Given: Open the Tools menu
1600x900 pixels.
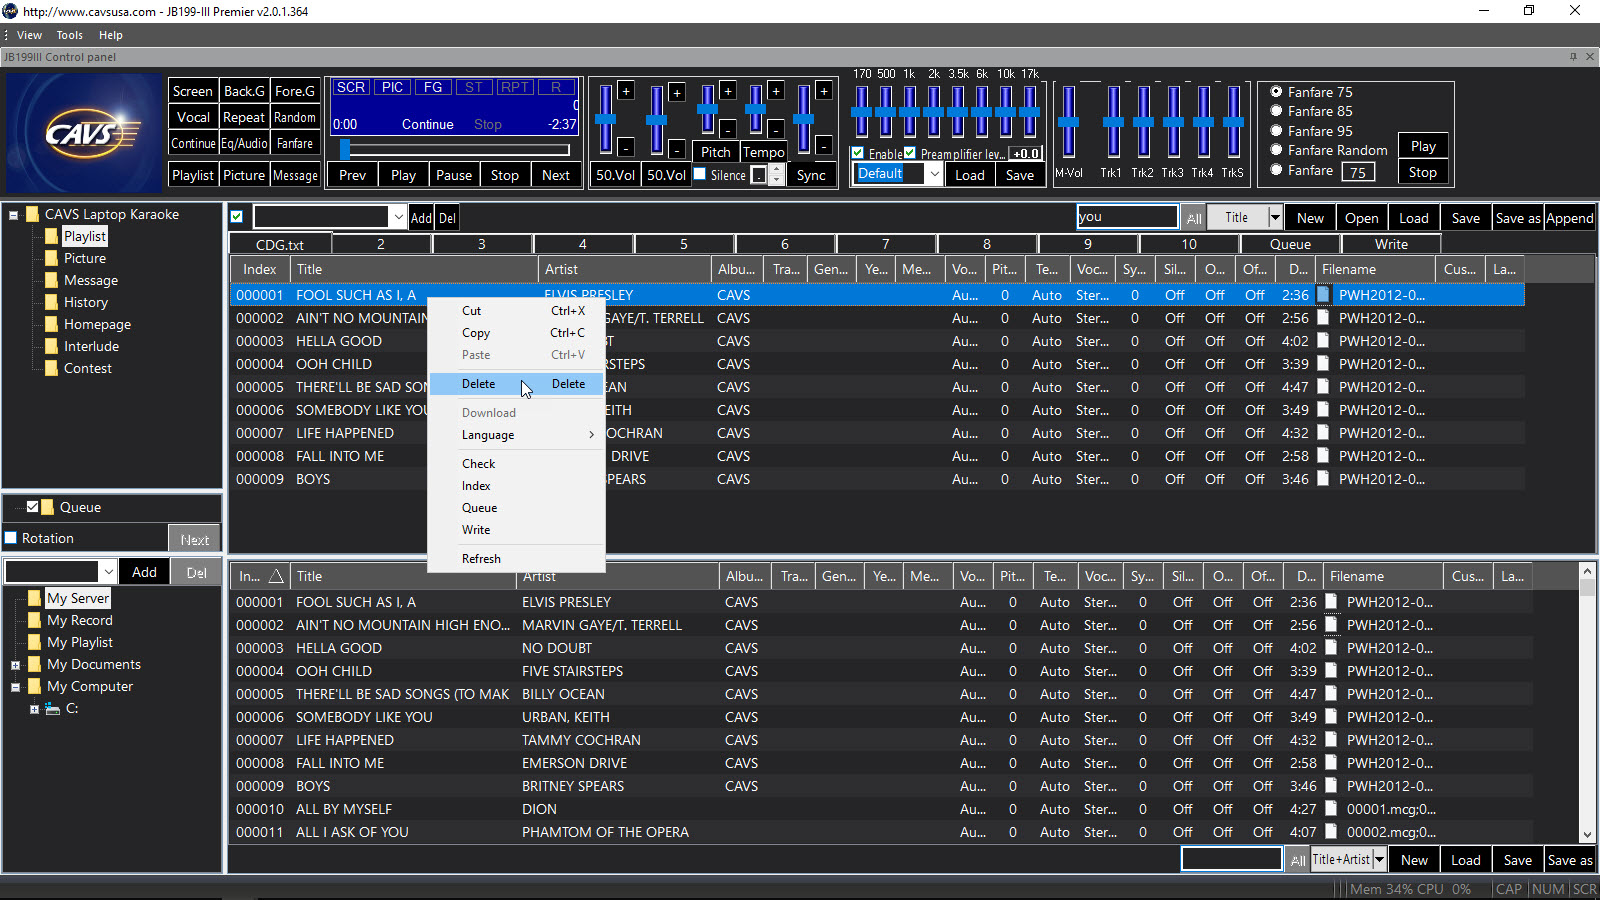Looking at the screenshot, I should click(69, 35).
